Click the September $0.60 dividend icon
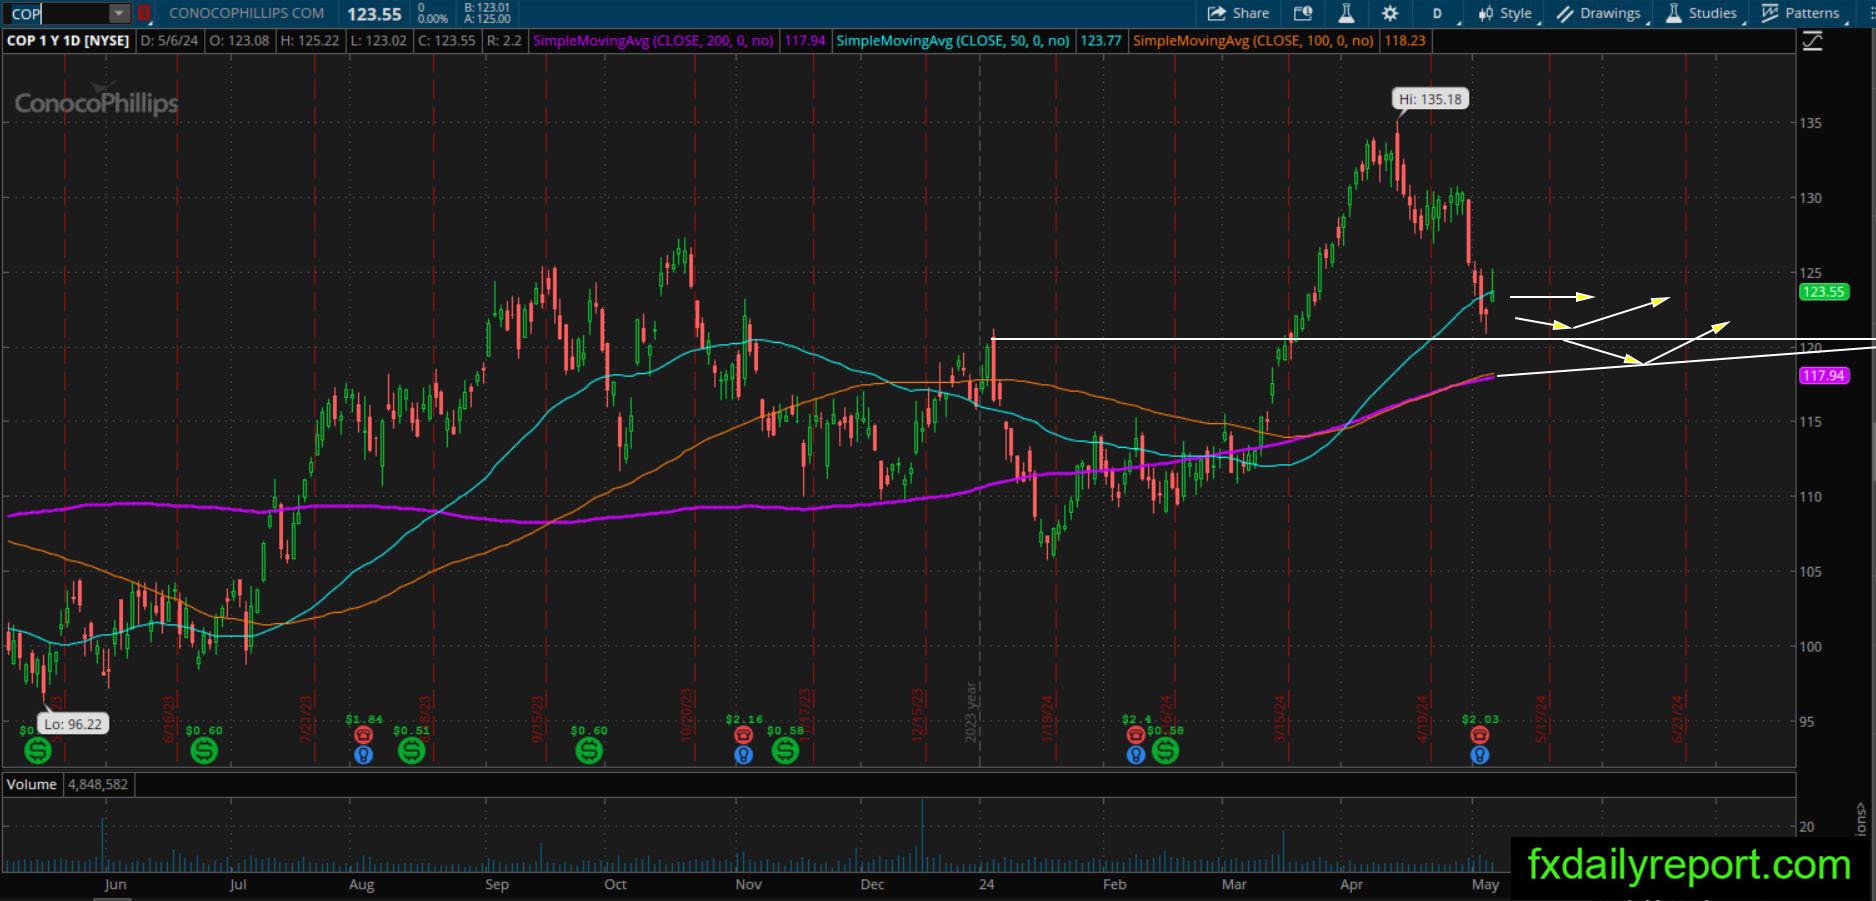Viewport: 1876px width, 901px height. pyautogui.click(x=589, y=749)
